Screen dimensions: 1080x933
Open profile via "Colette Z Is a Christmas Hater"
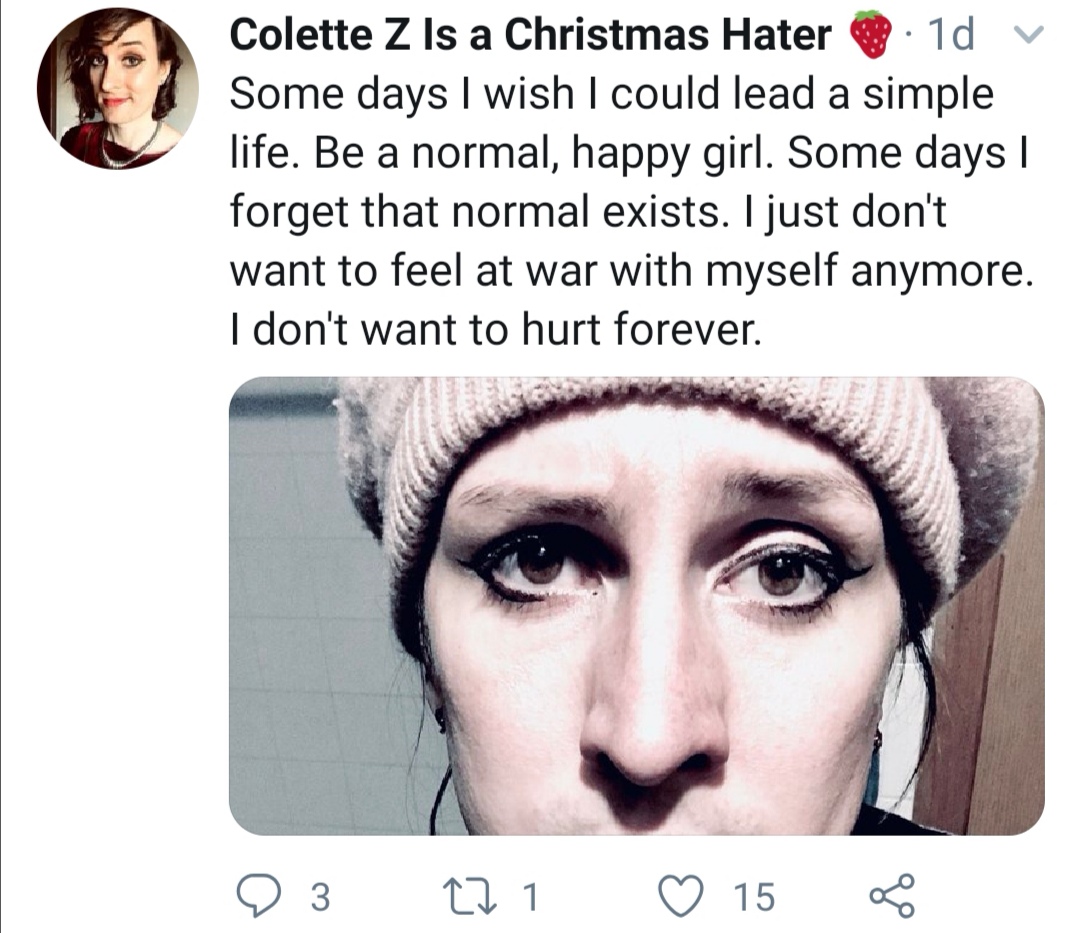click(530, 37)
